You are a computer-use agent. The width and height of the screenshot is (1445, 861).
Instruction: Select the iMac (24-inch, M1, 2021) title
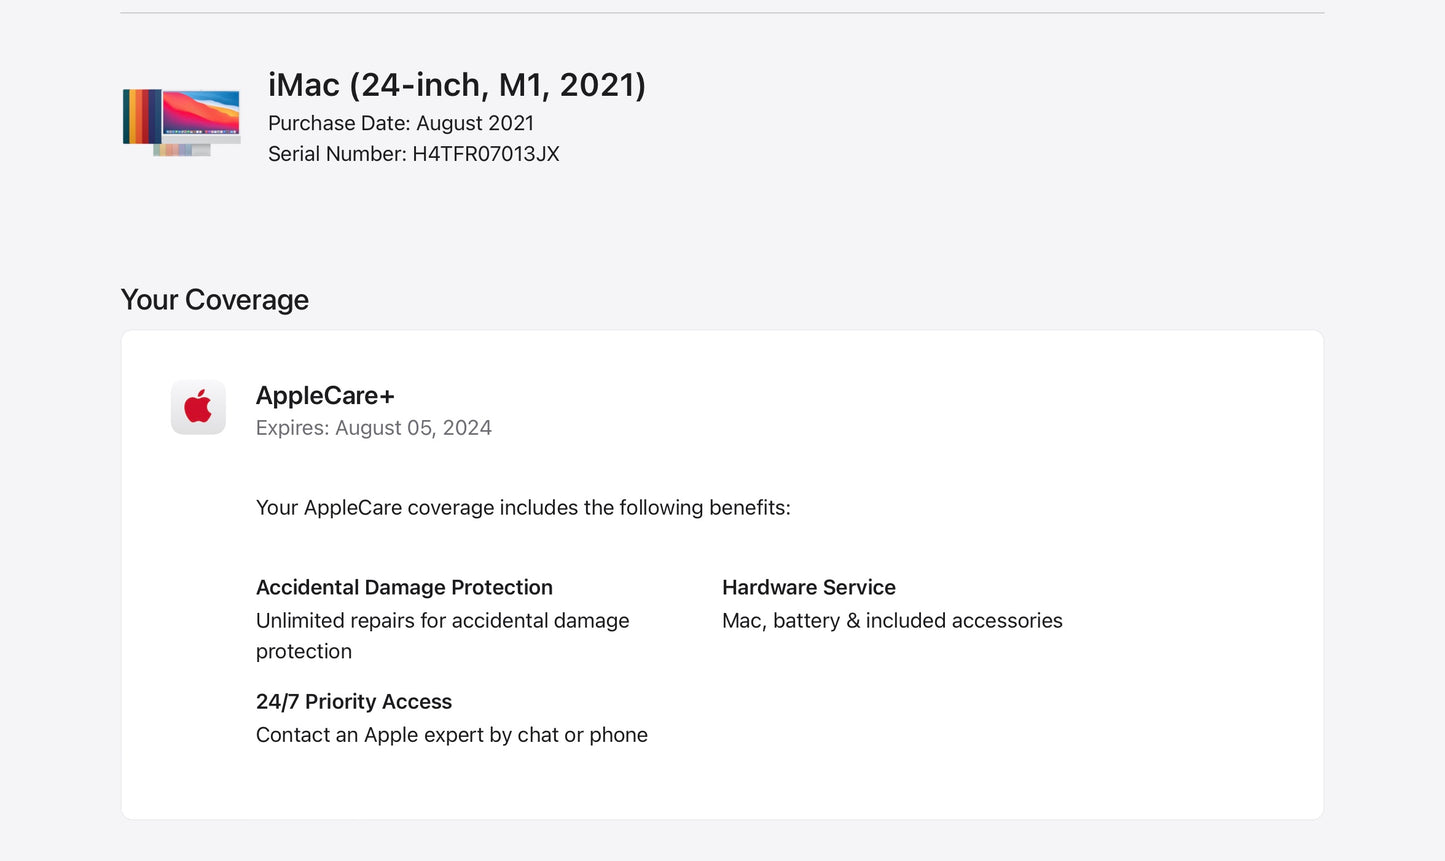456,85
